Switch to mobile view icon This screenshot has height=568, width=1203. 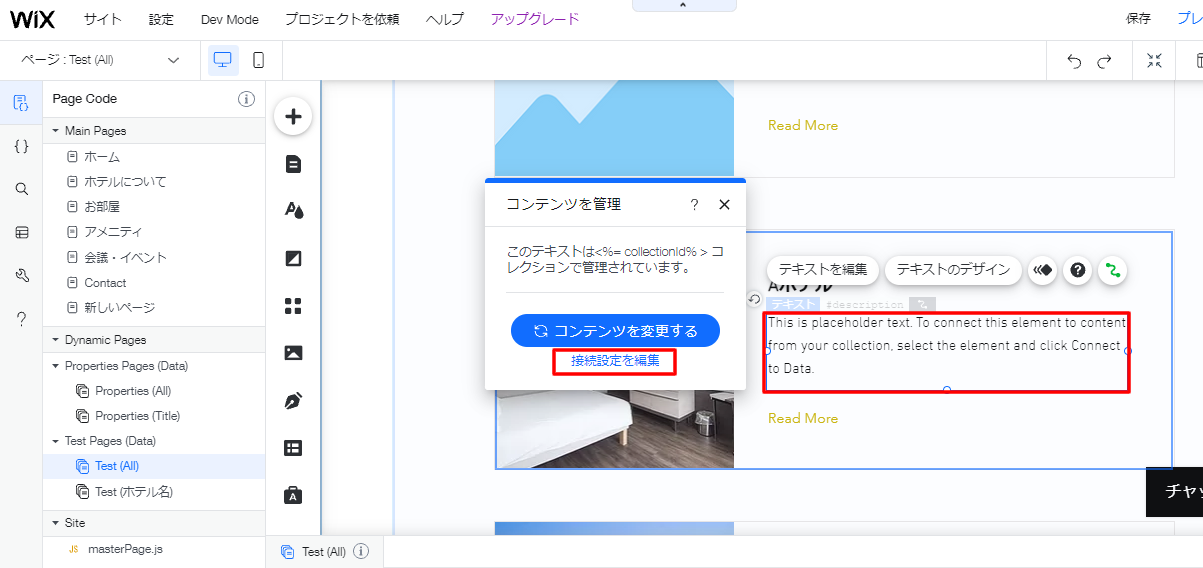[x=258, y=60]
